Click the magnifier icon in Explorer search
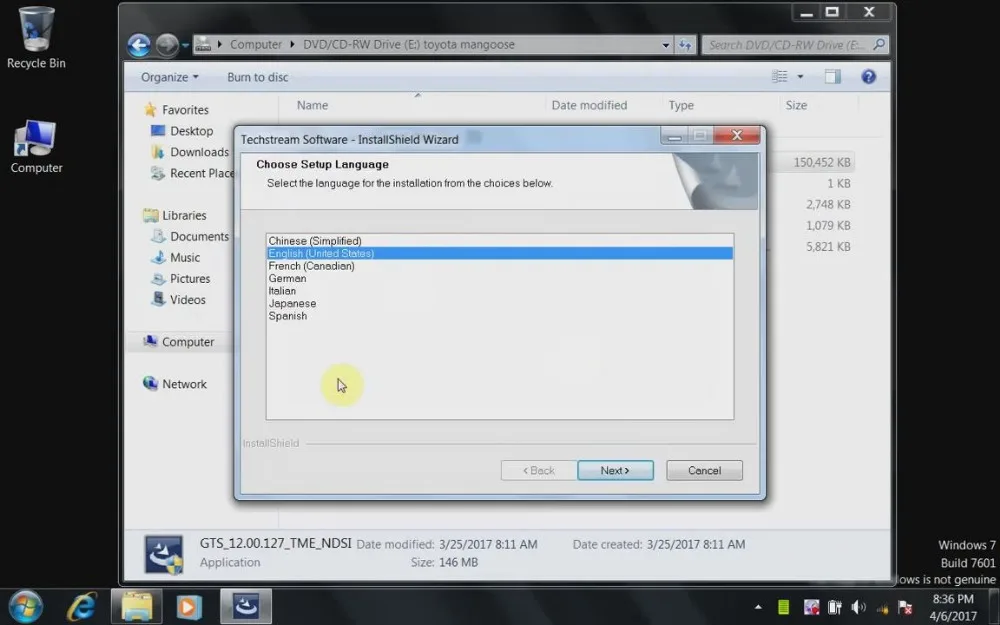Image resolution: width=1000 pixels, height=625 pixels. [879, 45]
